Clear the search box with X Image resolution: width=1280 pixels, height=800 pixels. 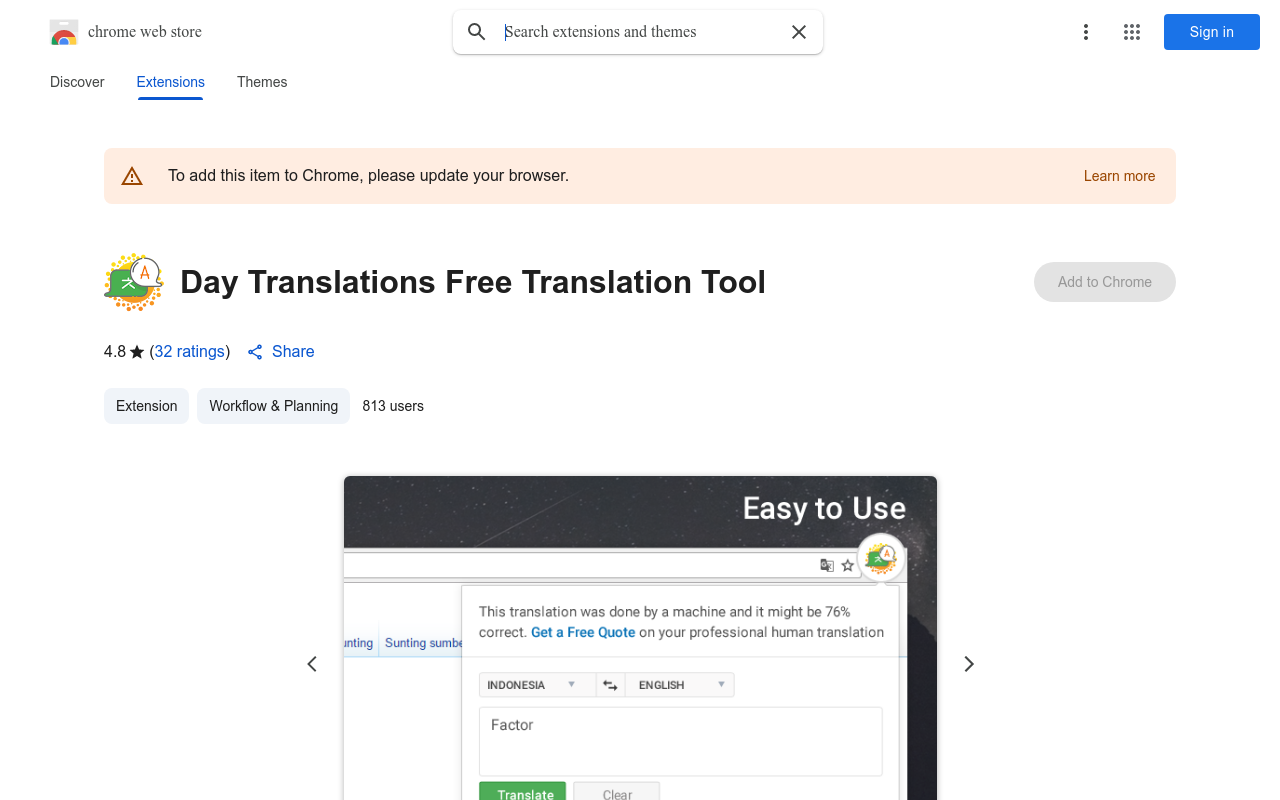(799, 32)
